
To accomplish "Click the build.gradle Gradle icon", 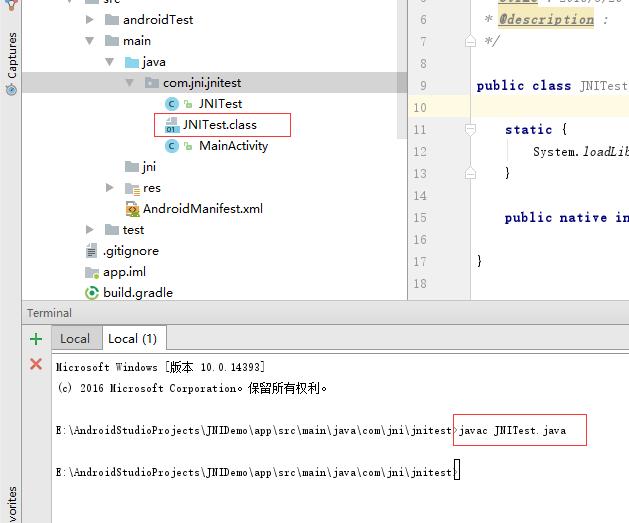I will 92,293.
